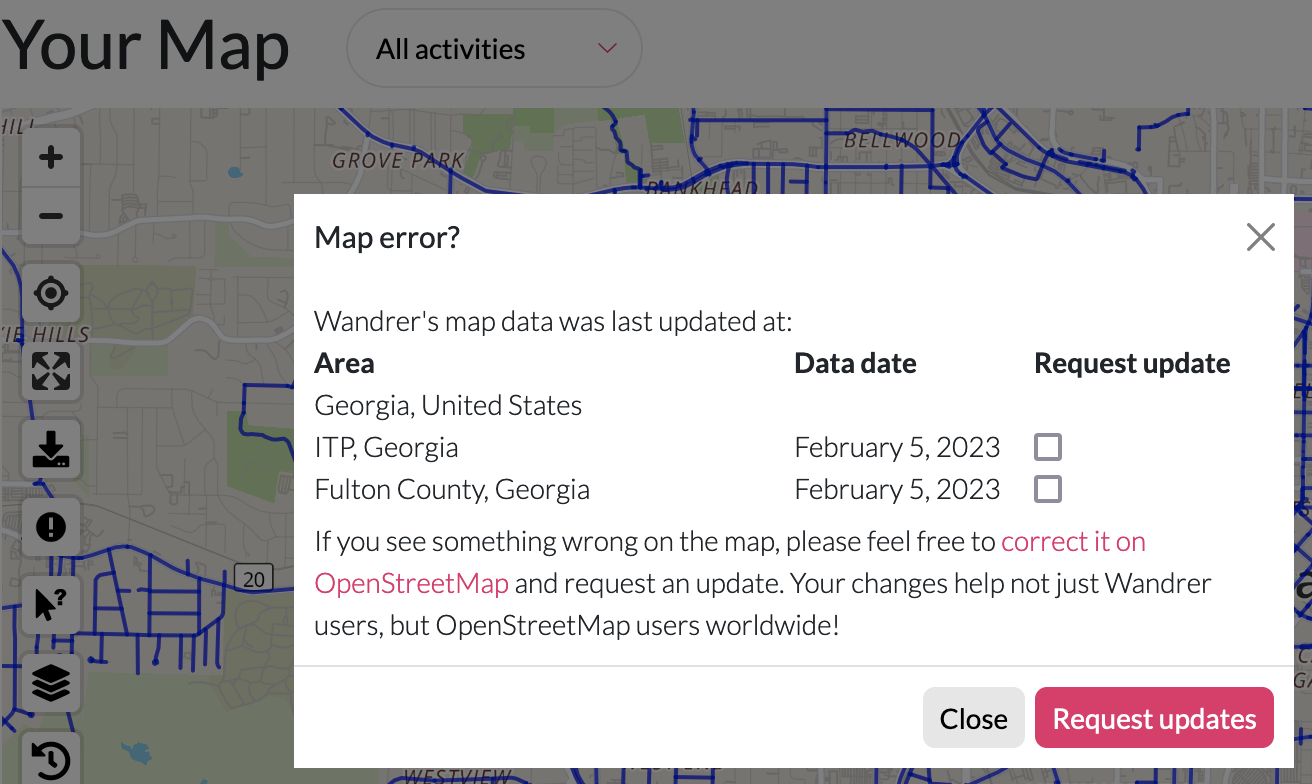
Task: Open the map error exclamation icon
Action: tap(51, 527)
